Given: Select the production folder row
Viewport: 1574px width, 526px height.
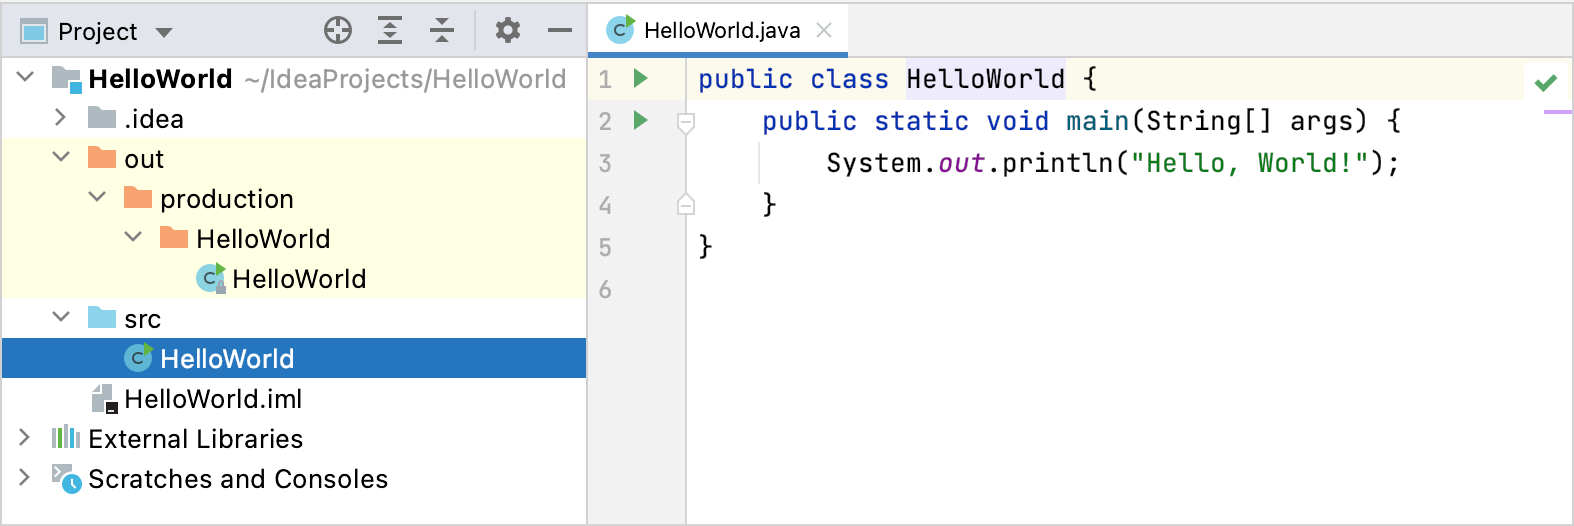Looking at the screenshot, I should click(294, 199).
